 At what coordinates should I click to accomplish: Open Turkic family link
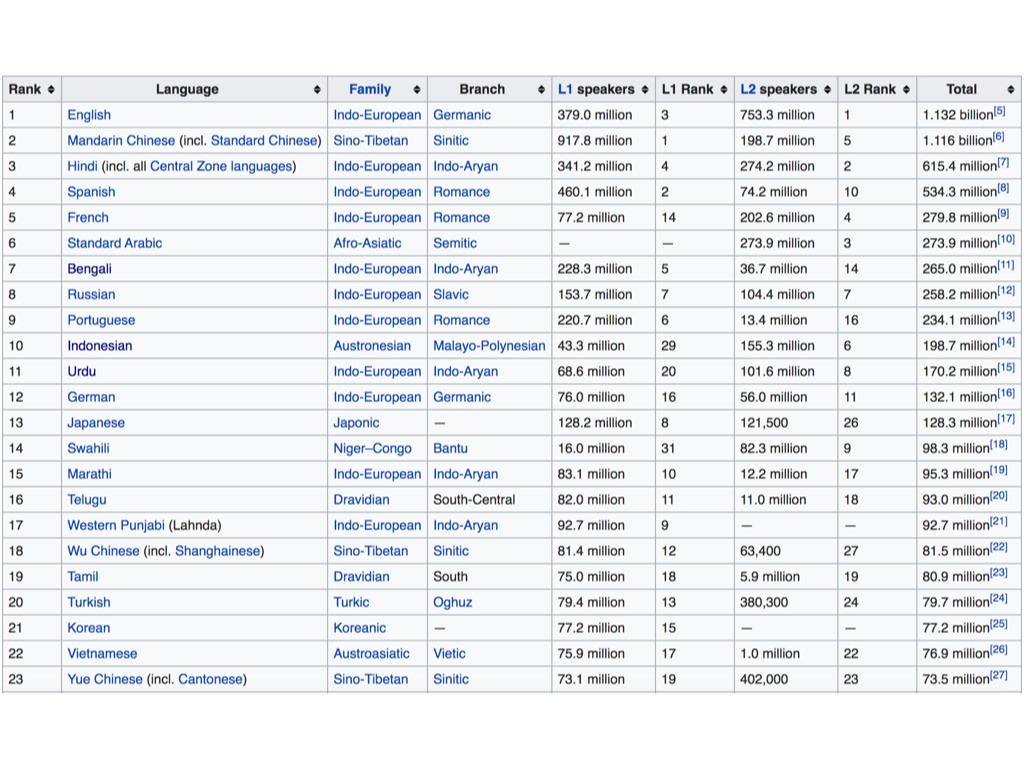351,602
